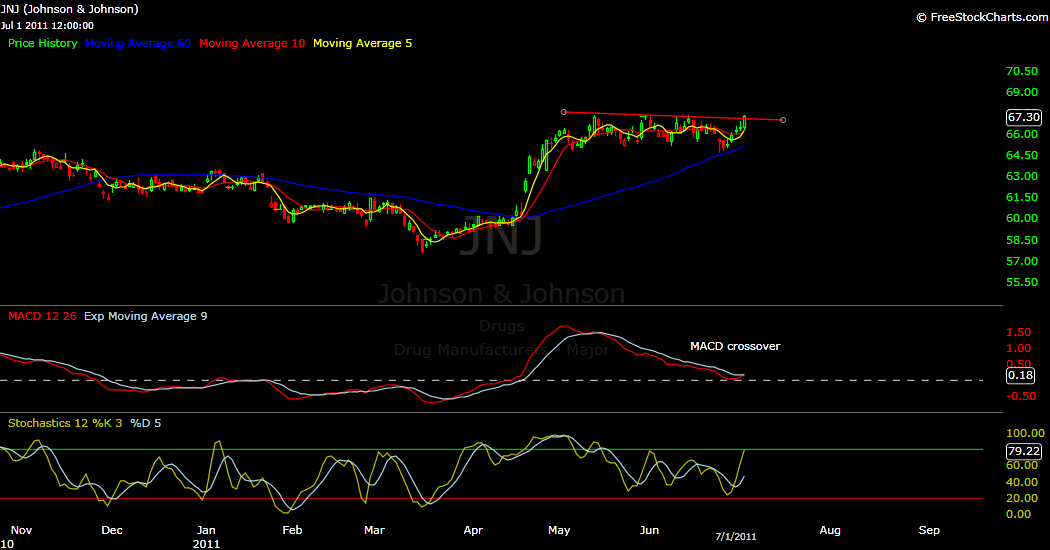Click the 60.00 stochastics axis value
This screenshot has width=1050, height=550.
click(x=1022, y=466)
